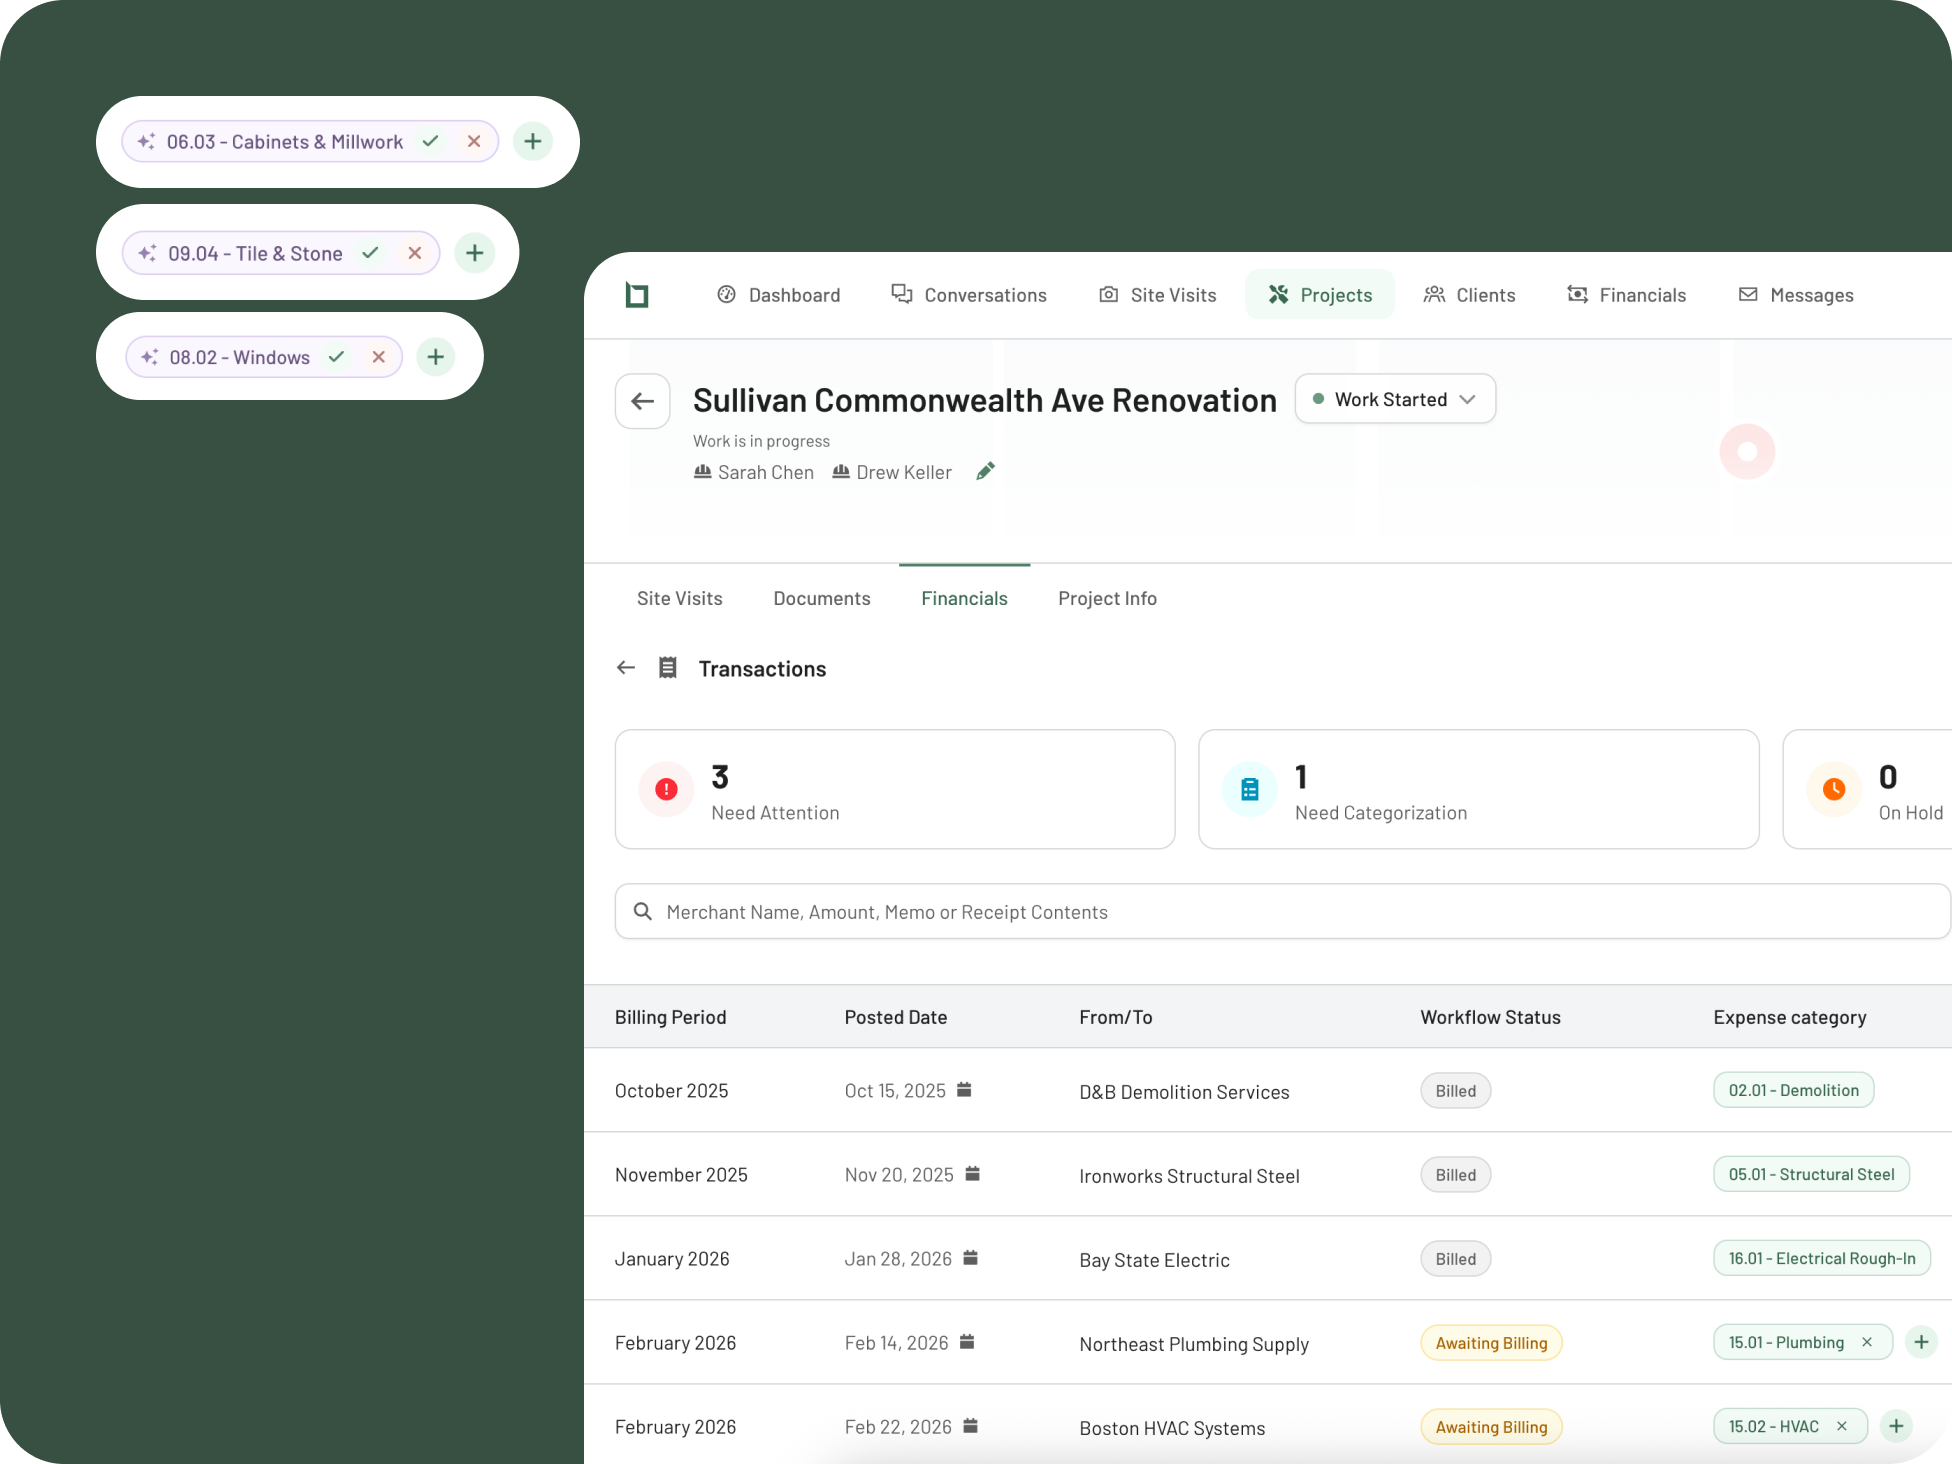Switch to the Project Info tab
Viewport: 1952px width, 1464px height.
[x=1108, y=598]
